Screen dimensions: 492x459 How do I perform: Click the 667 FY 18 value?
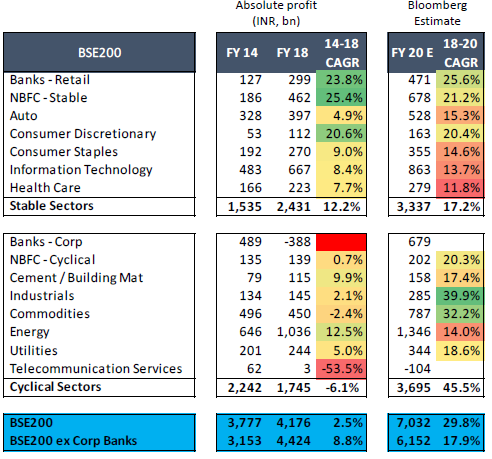(x=299, y=170)
